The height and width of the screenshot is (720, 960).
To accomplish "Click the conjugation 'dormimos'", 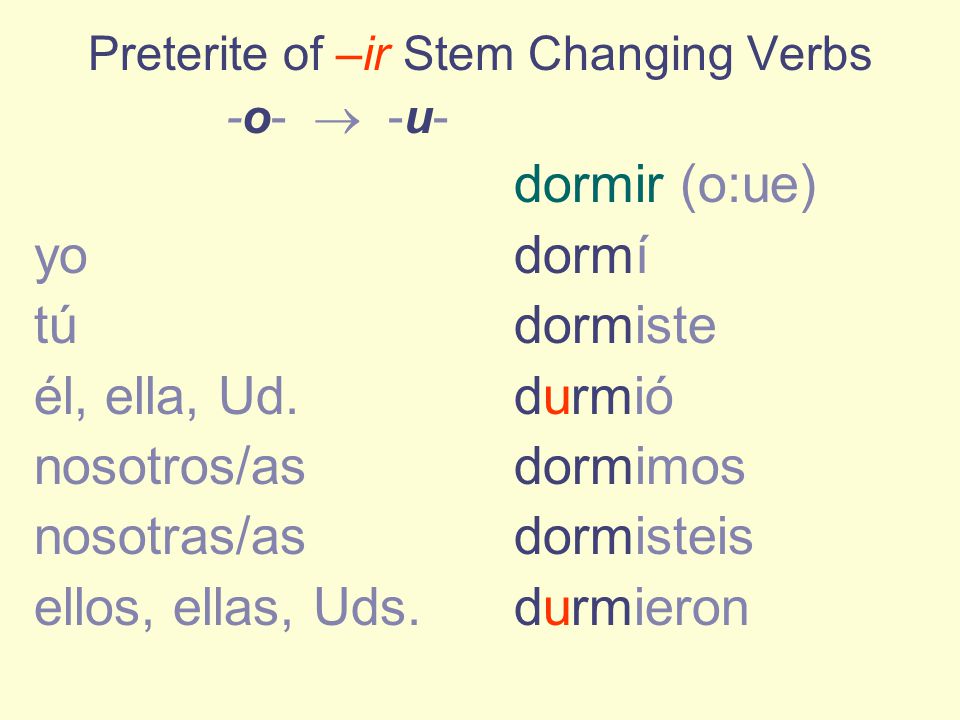I will [x=629, y=466].
